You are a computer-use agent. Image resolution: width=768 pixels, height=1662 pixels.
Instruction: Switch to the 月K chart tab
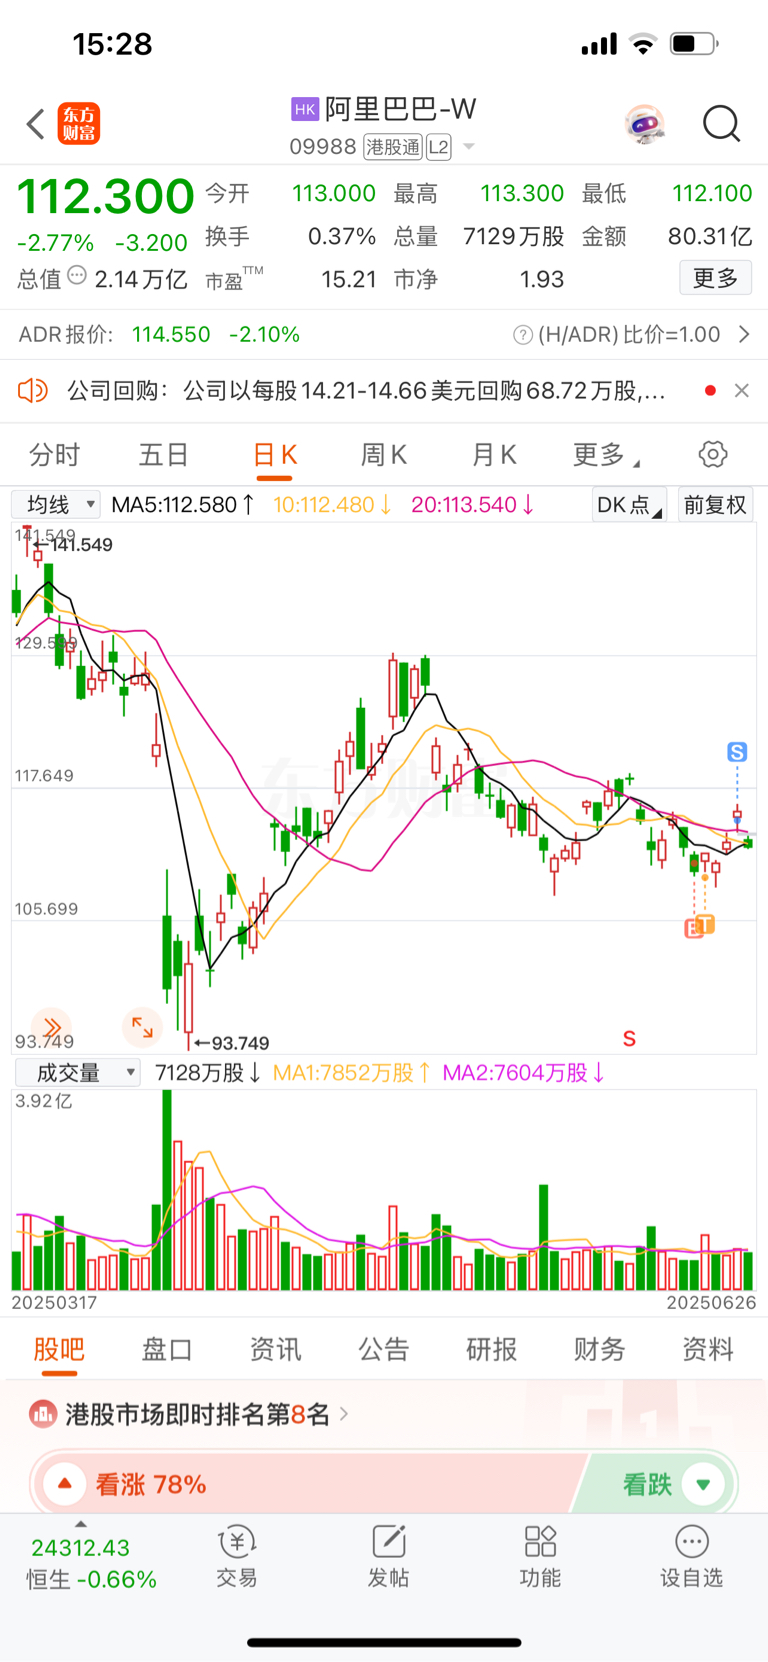[494, 455]
